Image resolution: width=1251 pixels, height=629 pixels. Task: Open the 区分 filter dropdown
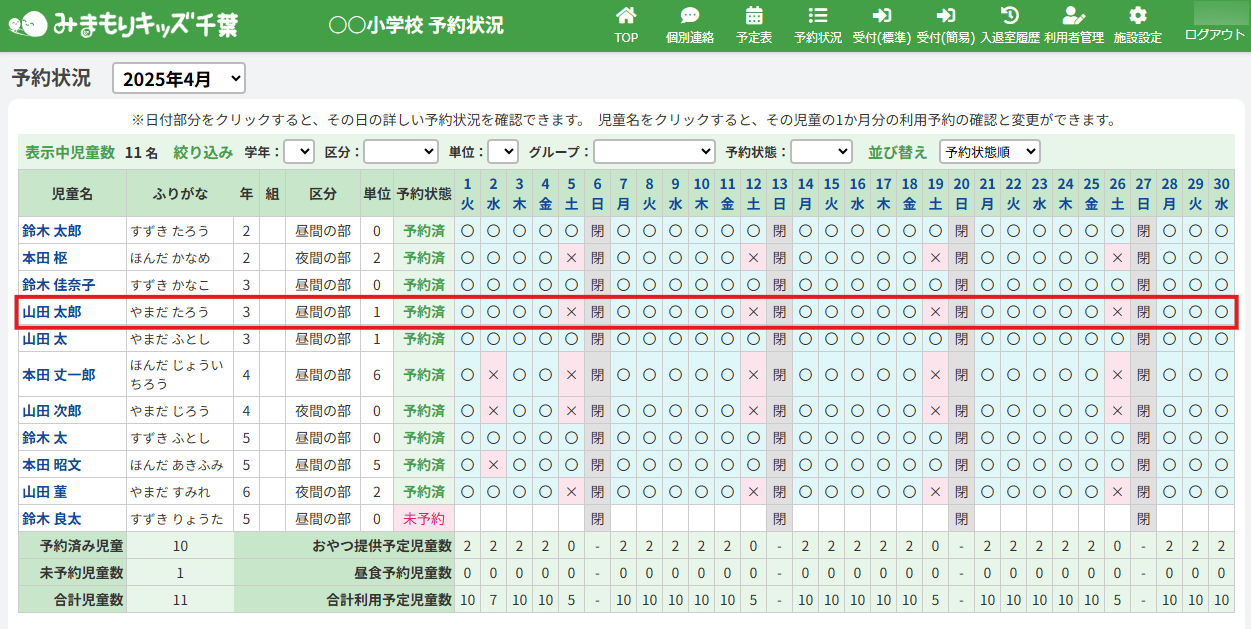(400, 152)
